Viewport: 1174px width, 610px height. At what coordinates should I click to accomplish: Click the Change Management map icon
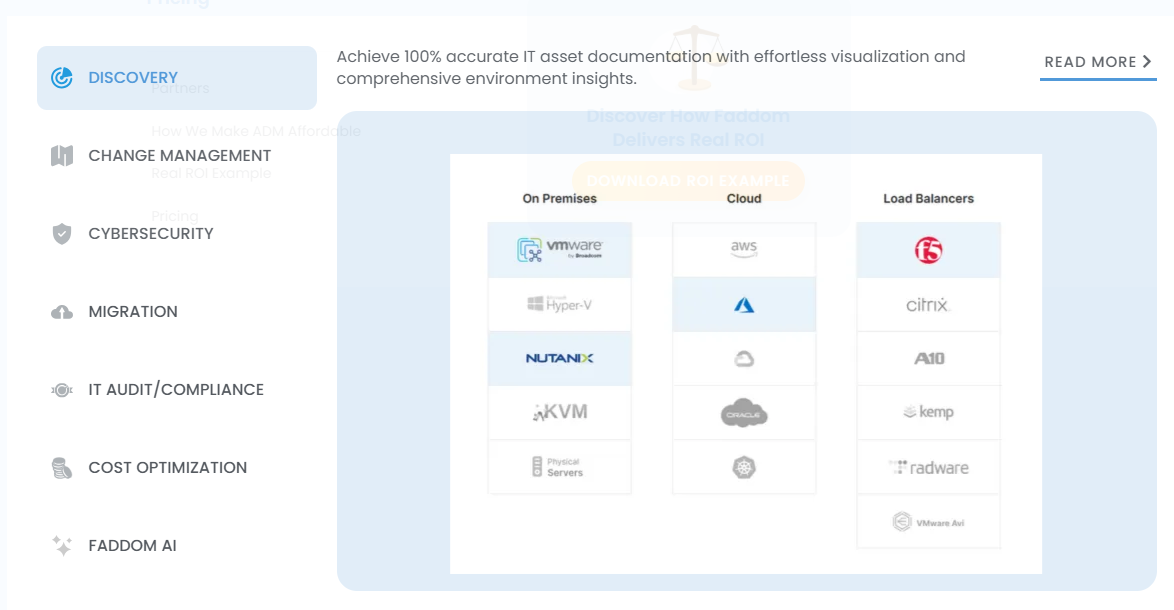coord(61,156)
